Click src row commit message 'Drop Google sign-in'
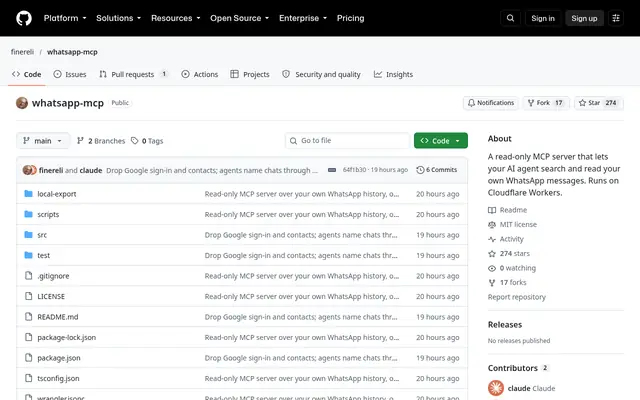640x400 pixels. click(301, 235)
